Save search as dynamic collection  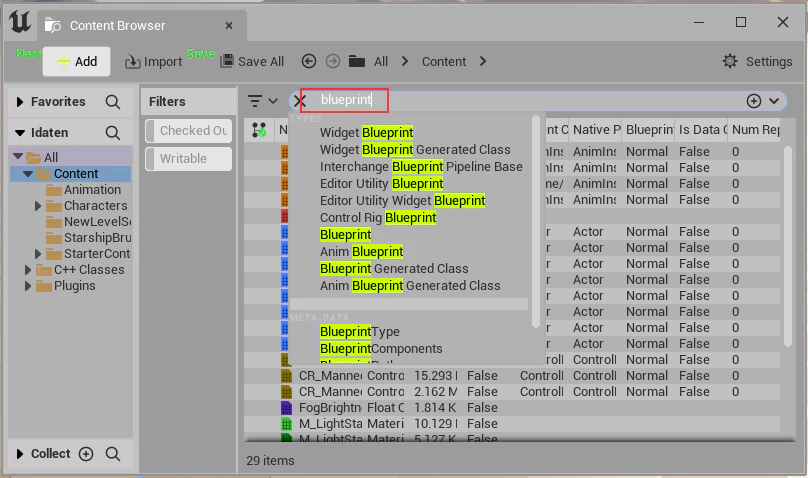point(754,101)
